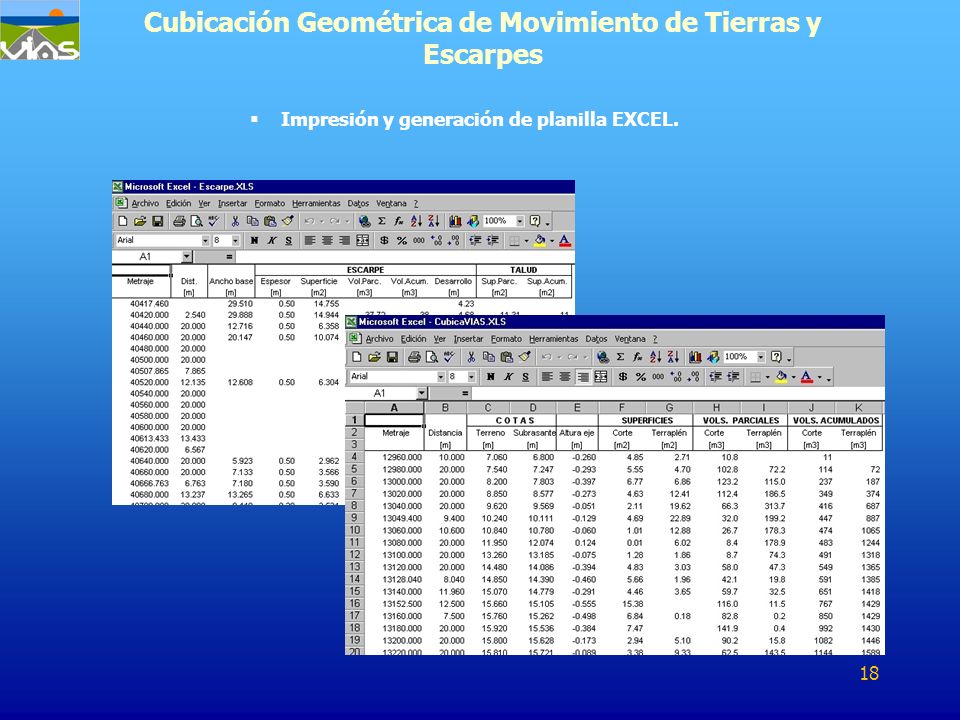Viewport: 960px width, 720px height.
Task: Select Format Painter brush in Escarpe.XLS window
Action: pyautogui.click(x=288, y=221)
